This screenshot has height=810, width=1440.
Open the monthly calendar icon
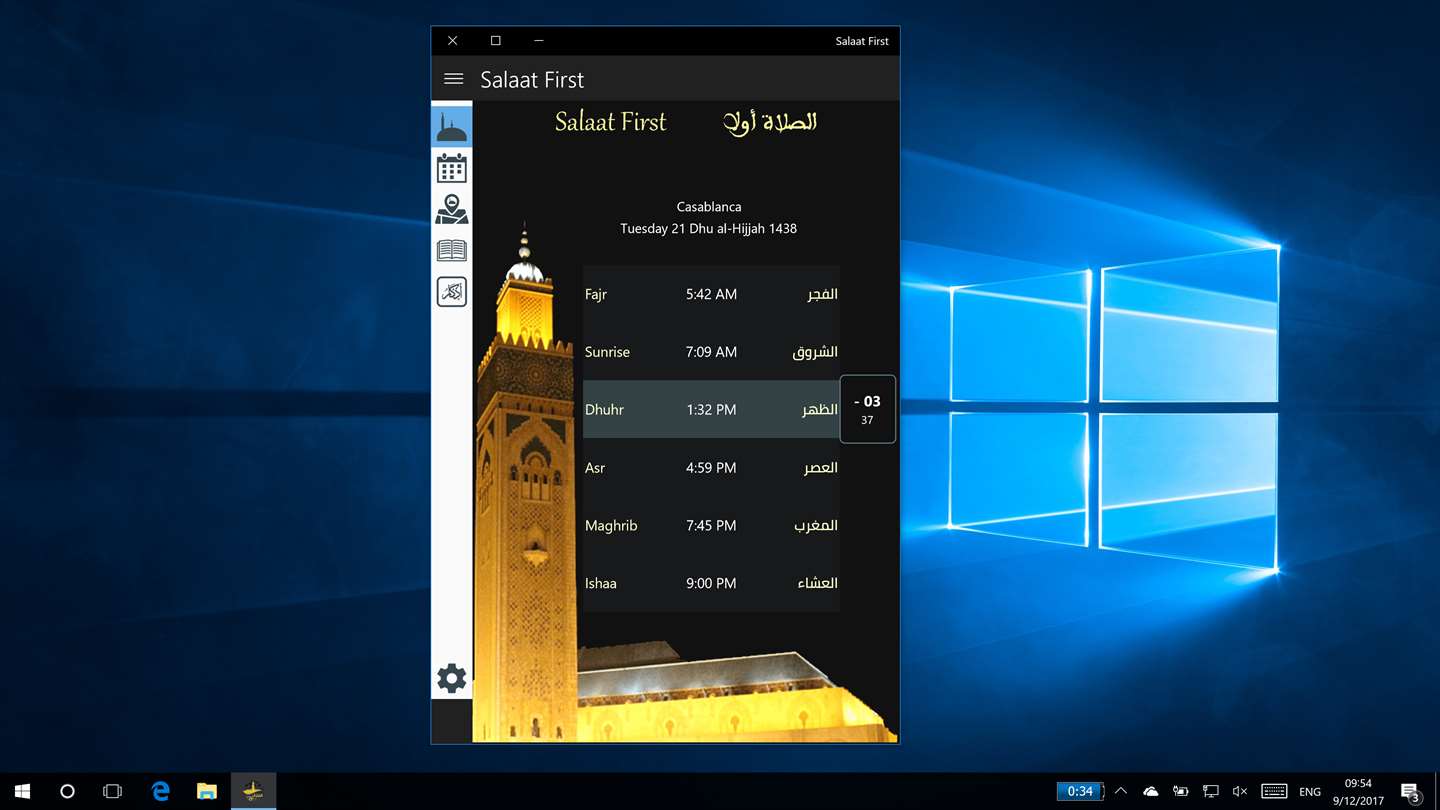[x=452, y=168]
